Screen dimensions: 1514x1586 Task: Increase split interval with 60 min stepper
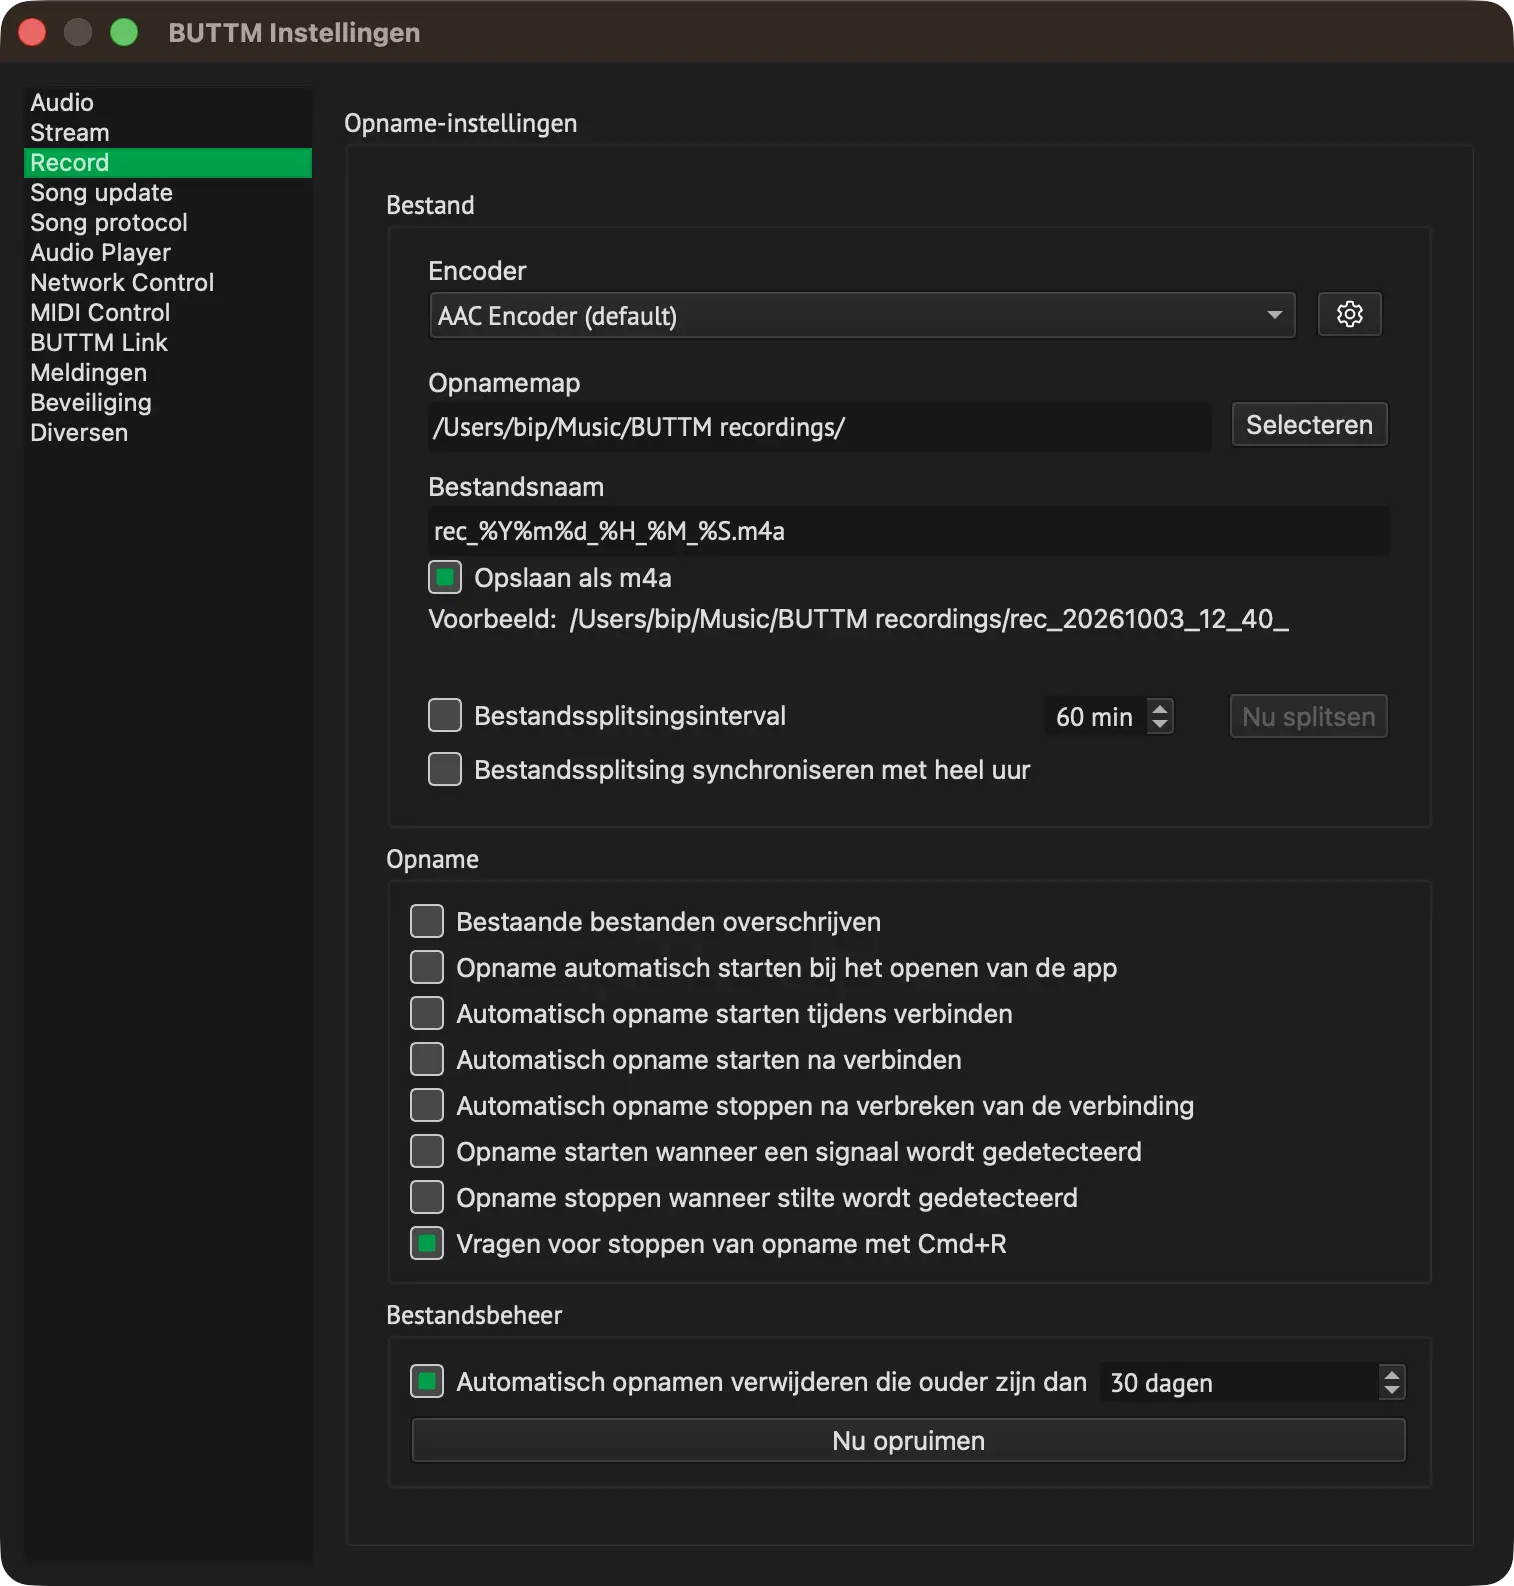tap(1160, 708)
